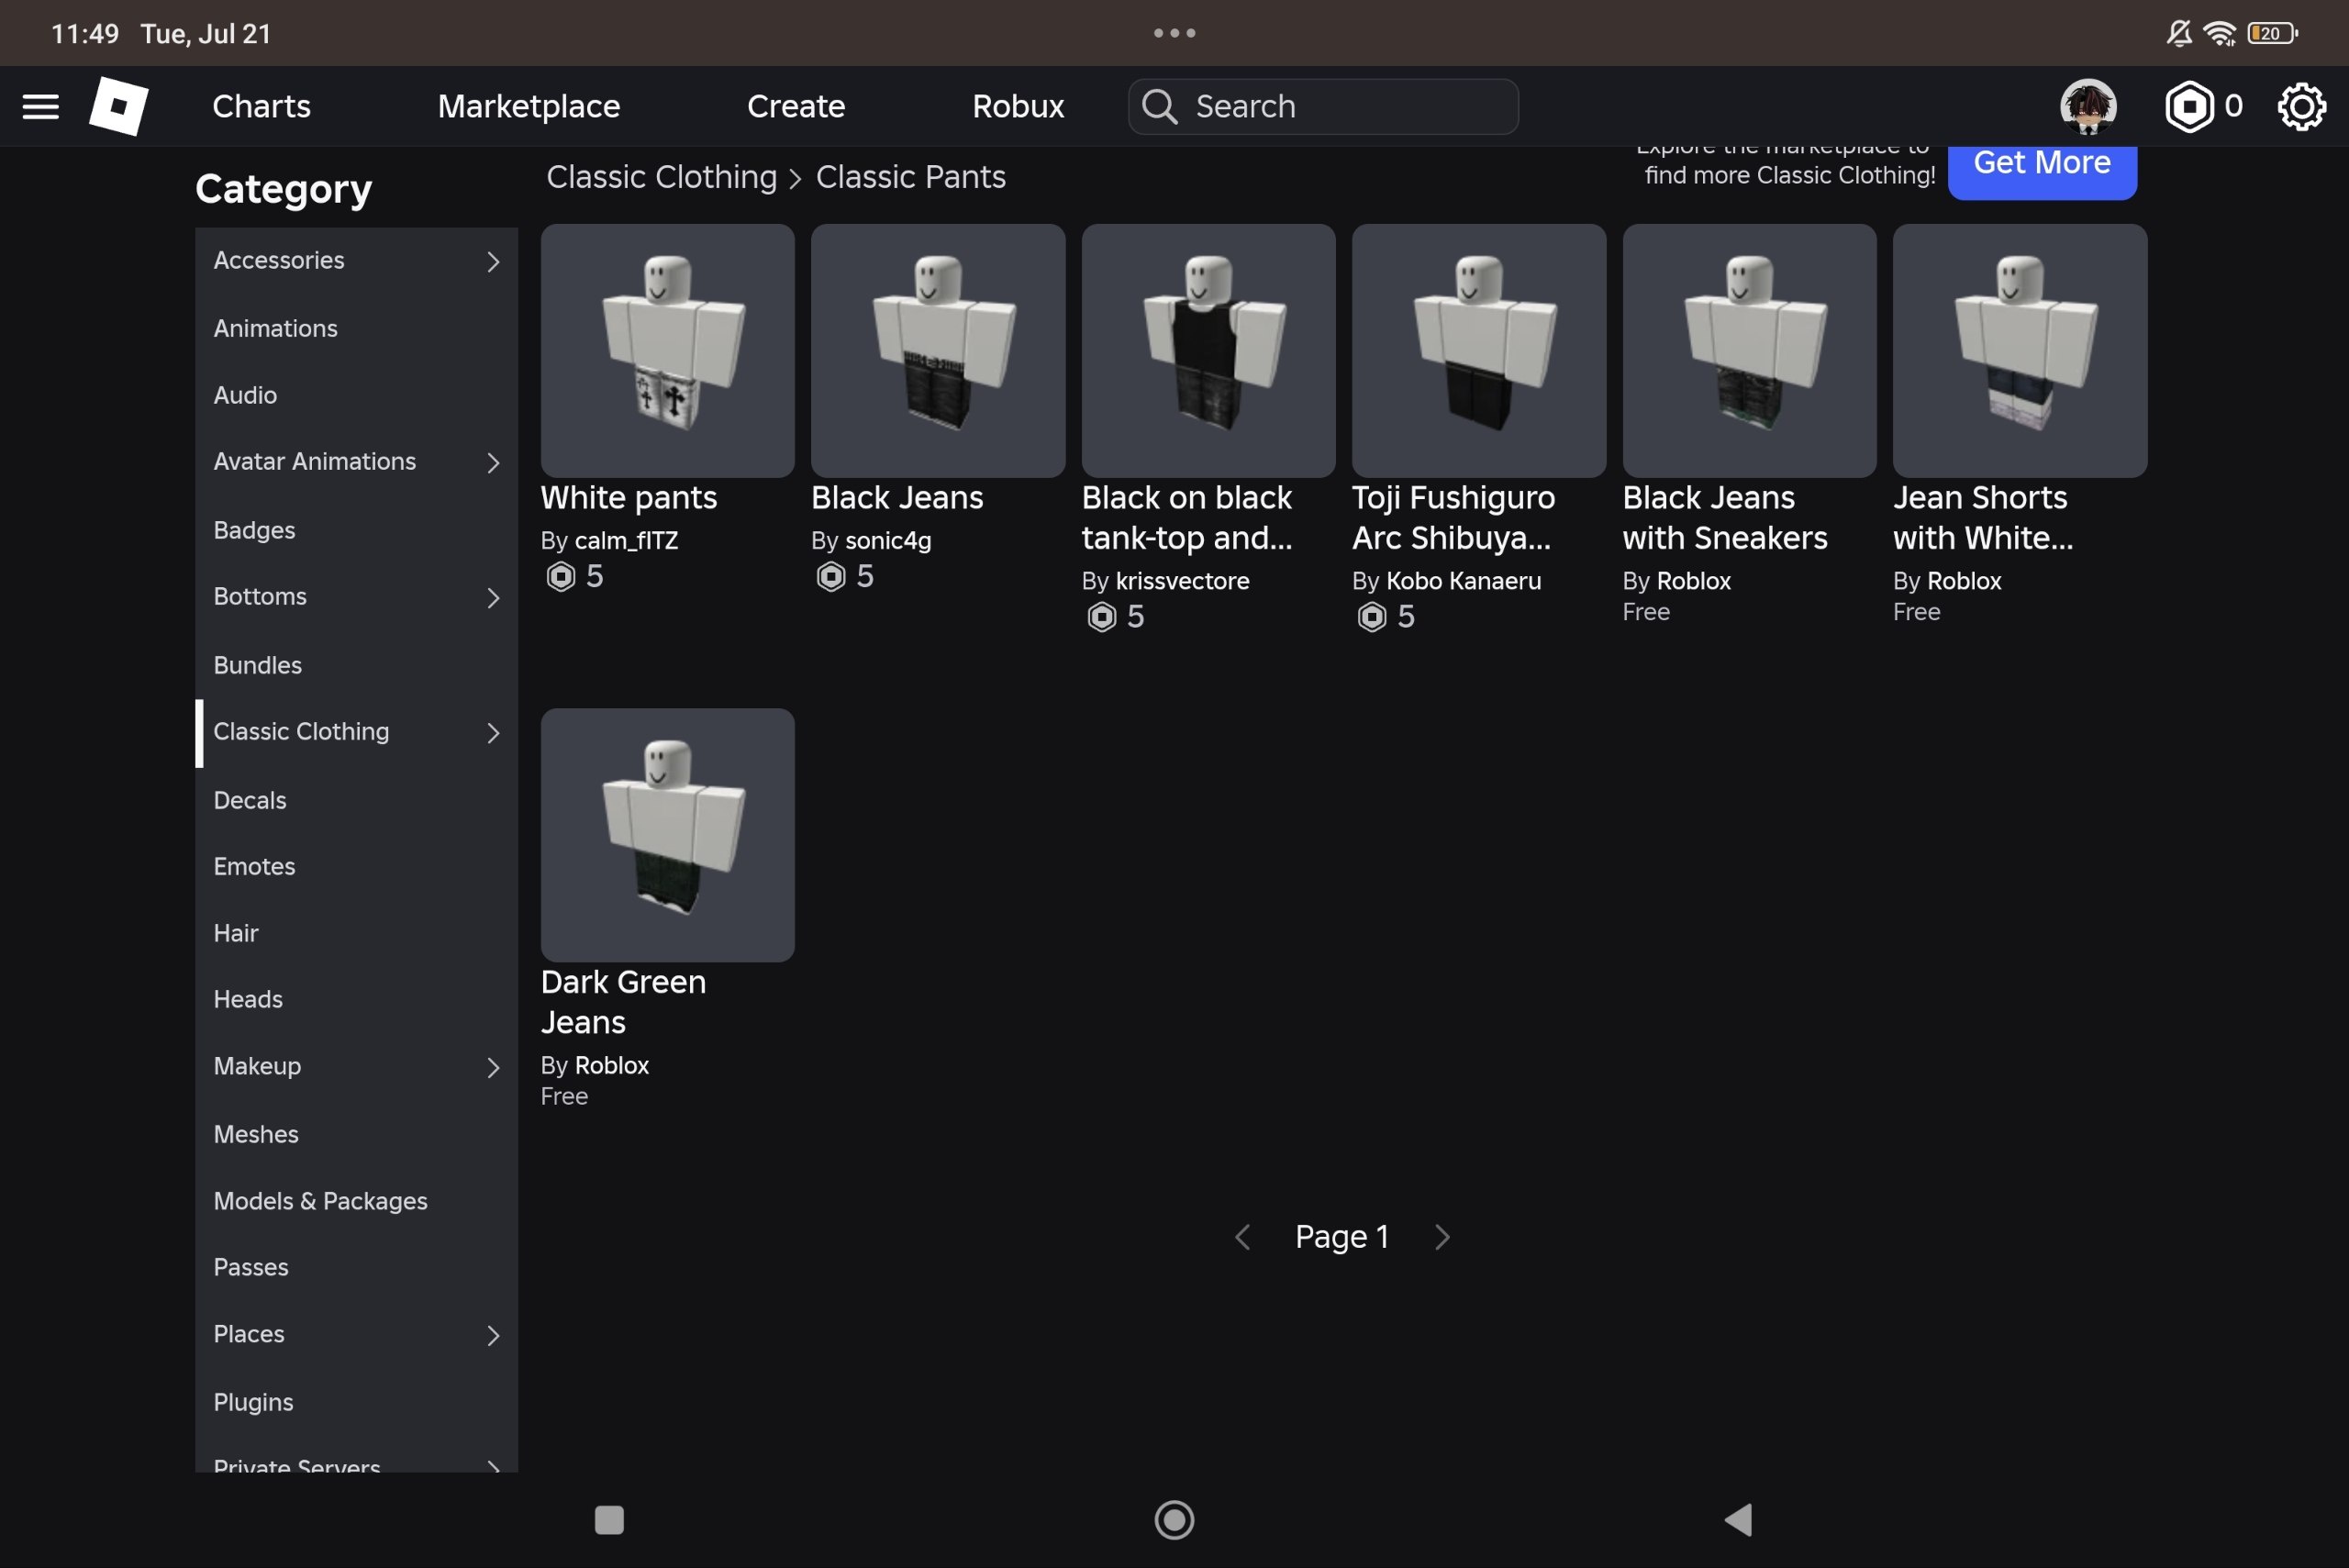Open the Black on black tank-top thumbnail
The width and height of the screenshot is (2349, 1568).
(x=1208, y=351)
